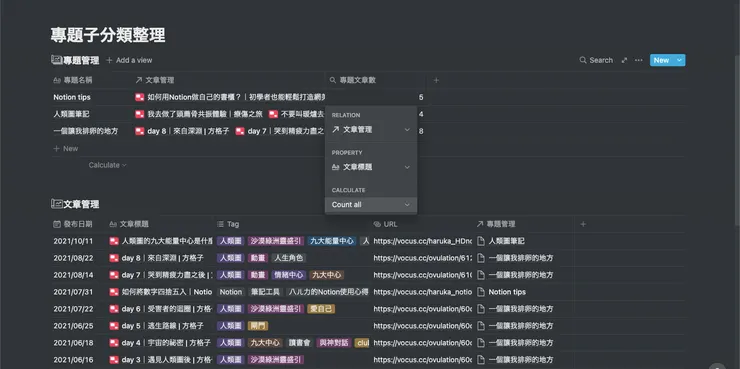Open the Count all calculate dropdown
Image resolution: width=740 pixels, height=369 pixels.
(x=371, y=205)
